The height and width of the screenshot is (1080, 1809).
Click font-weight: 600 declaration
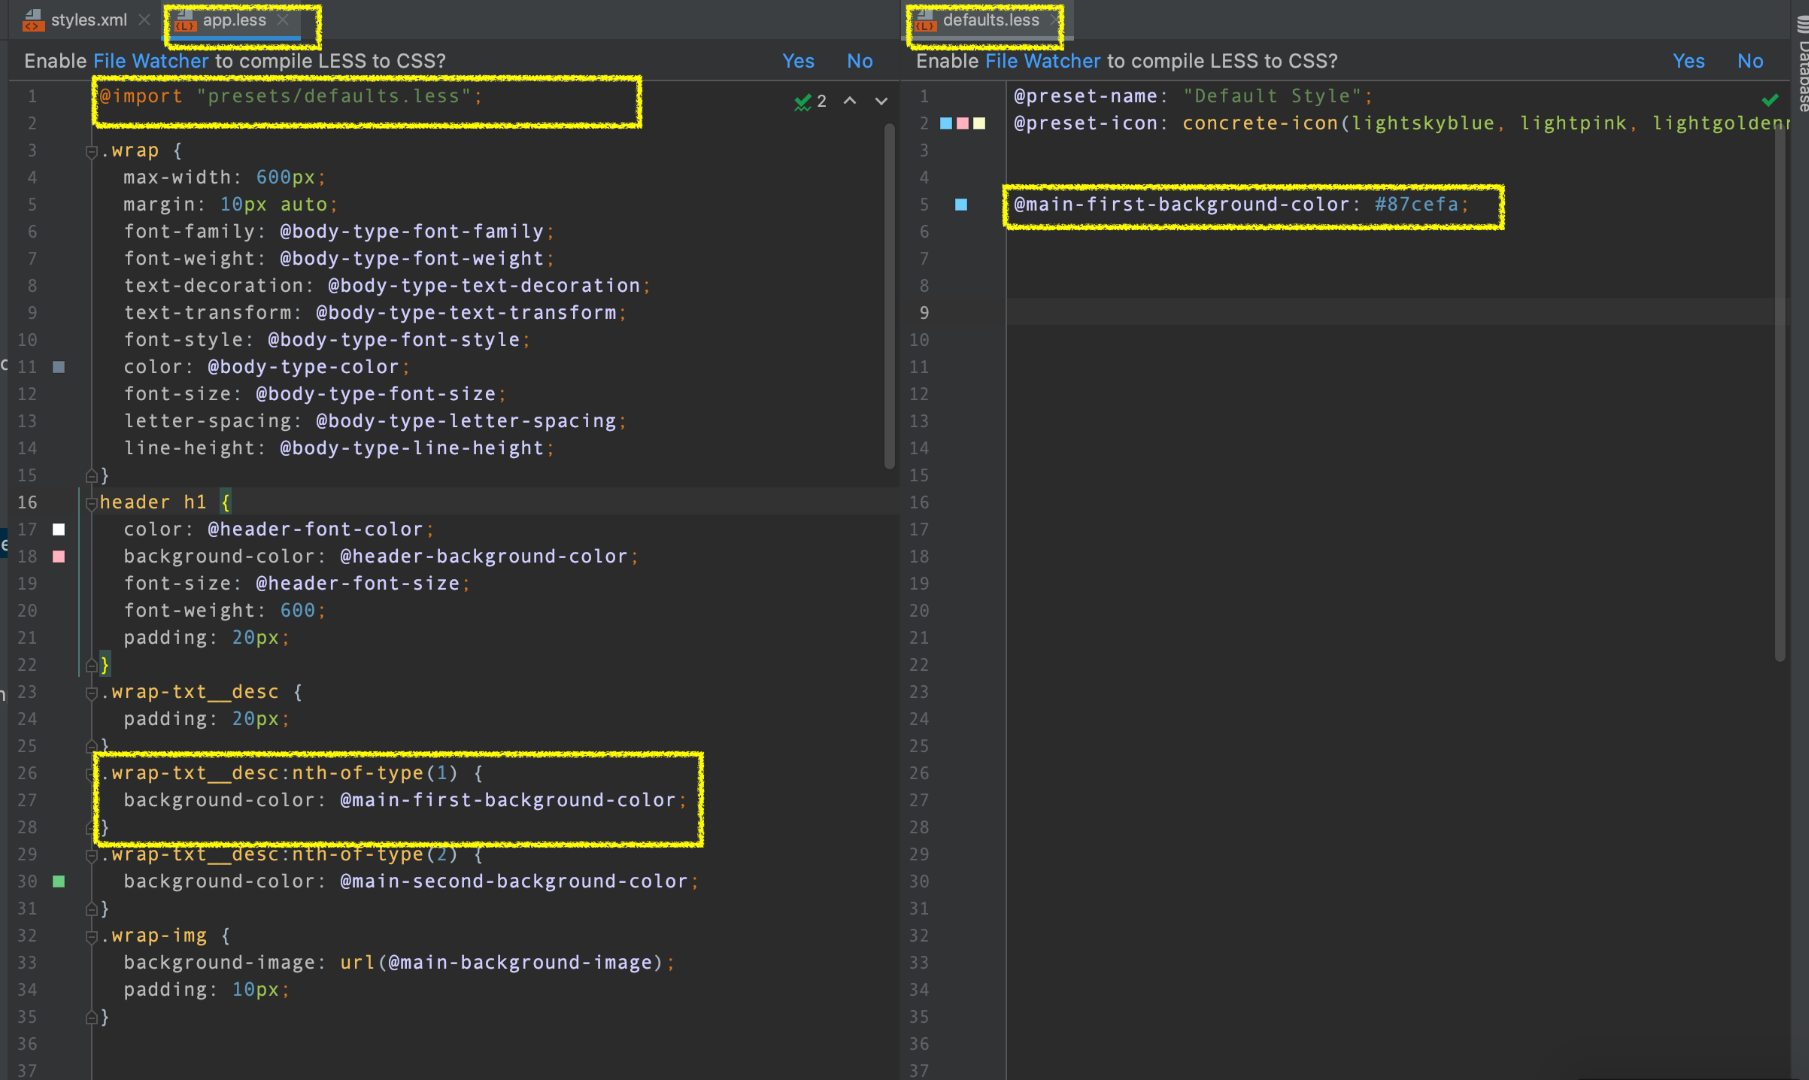coord(224,610)
